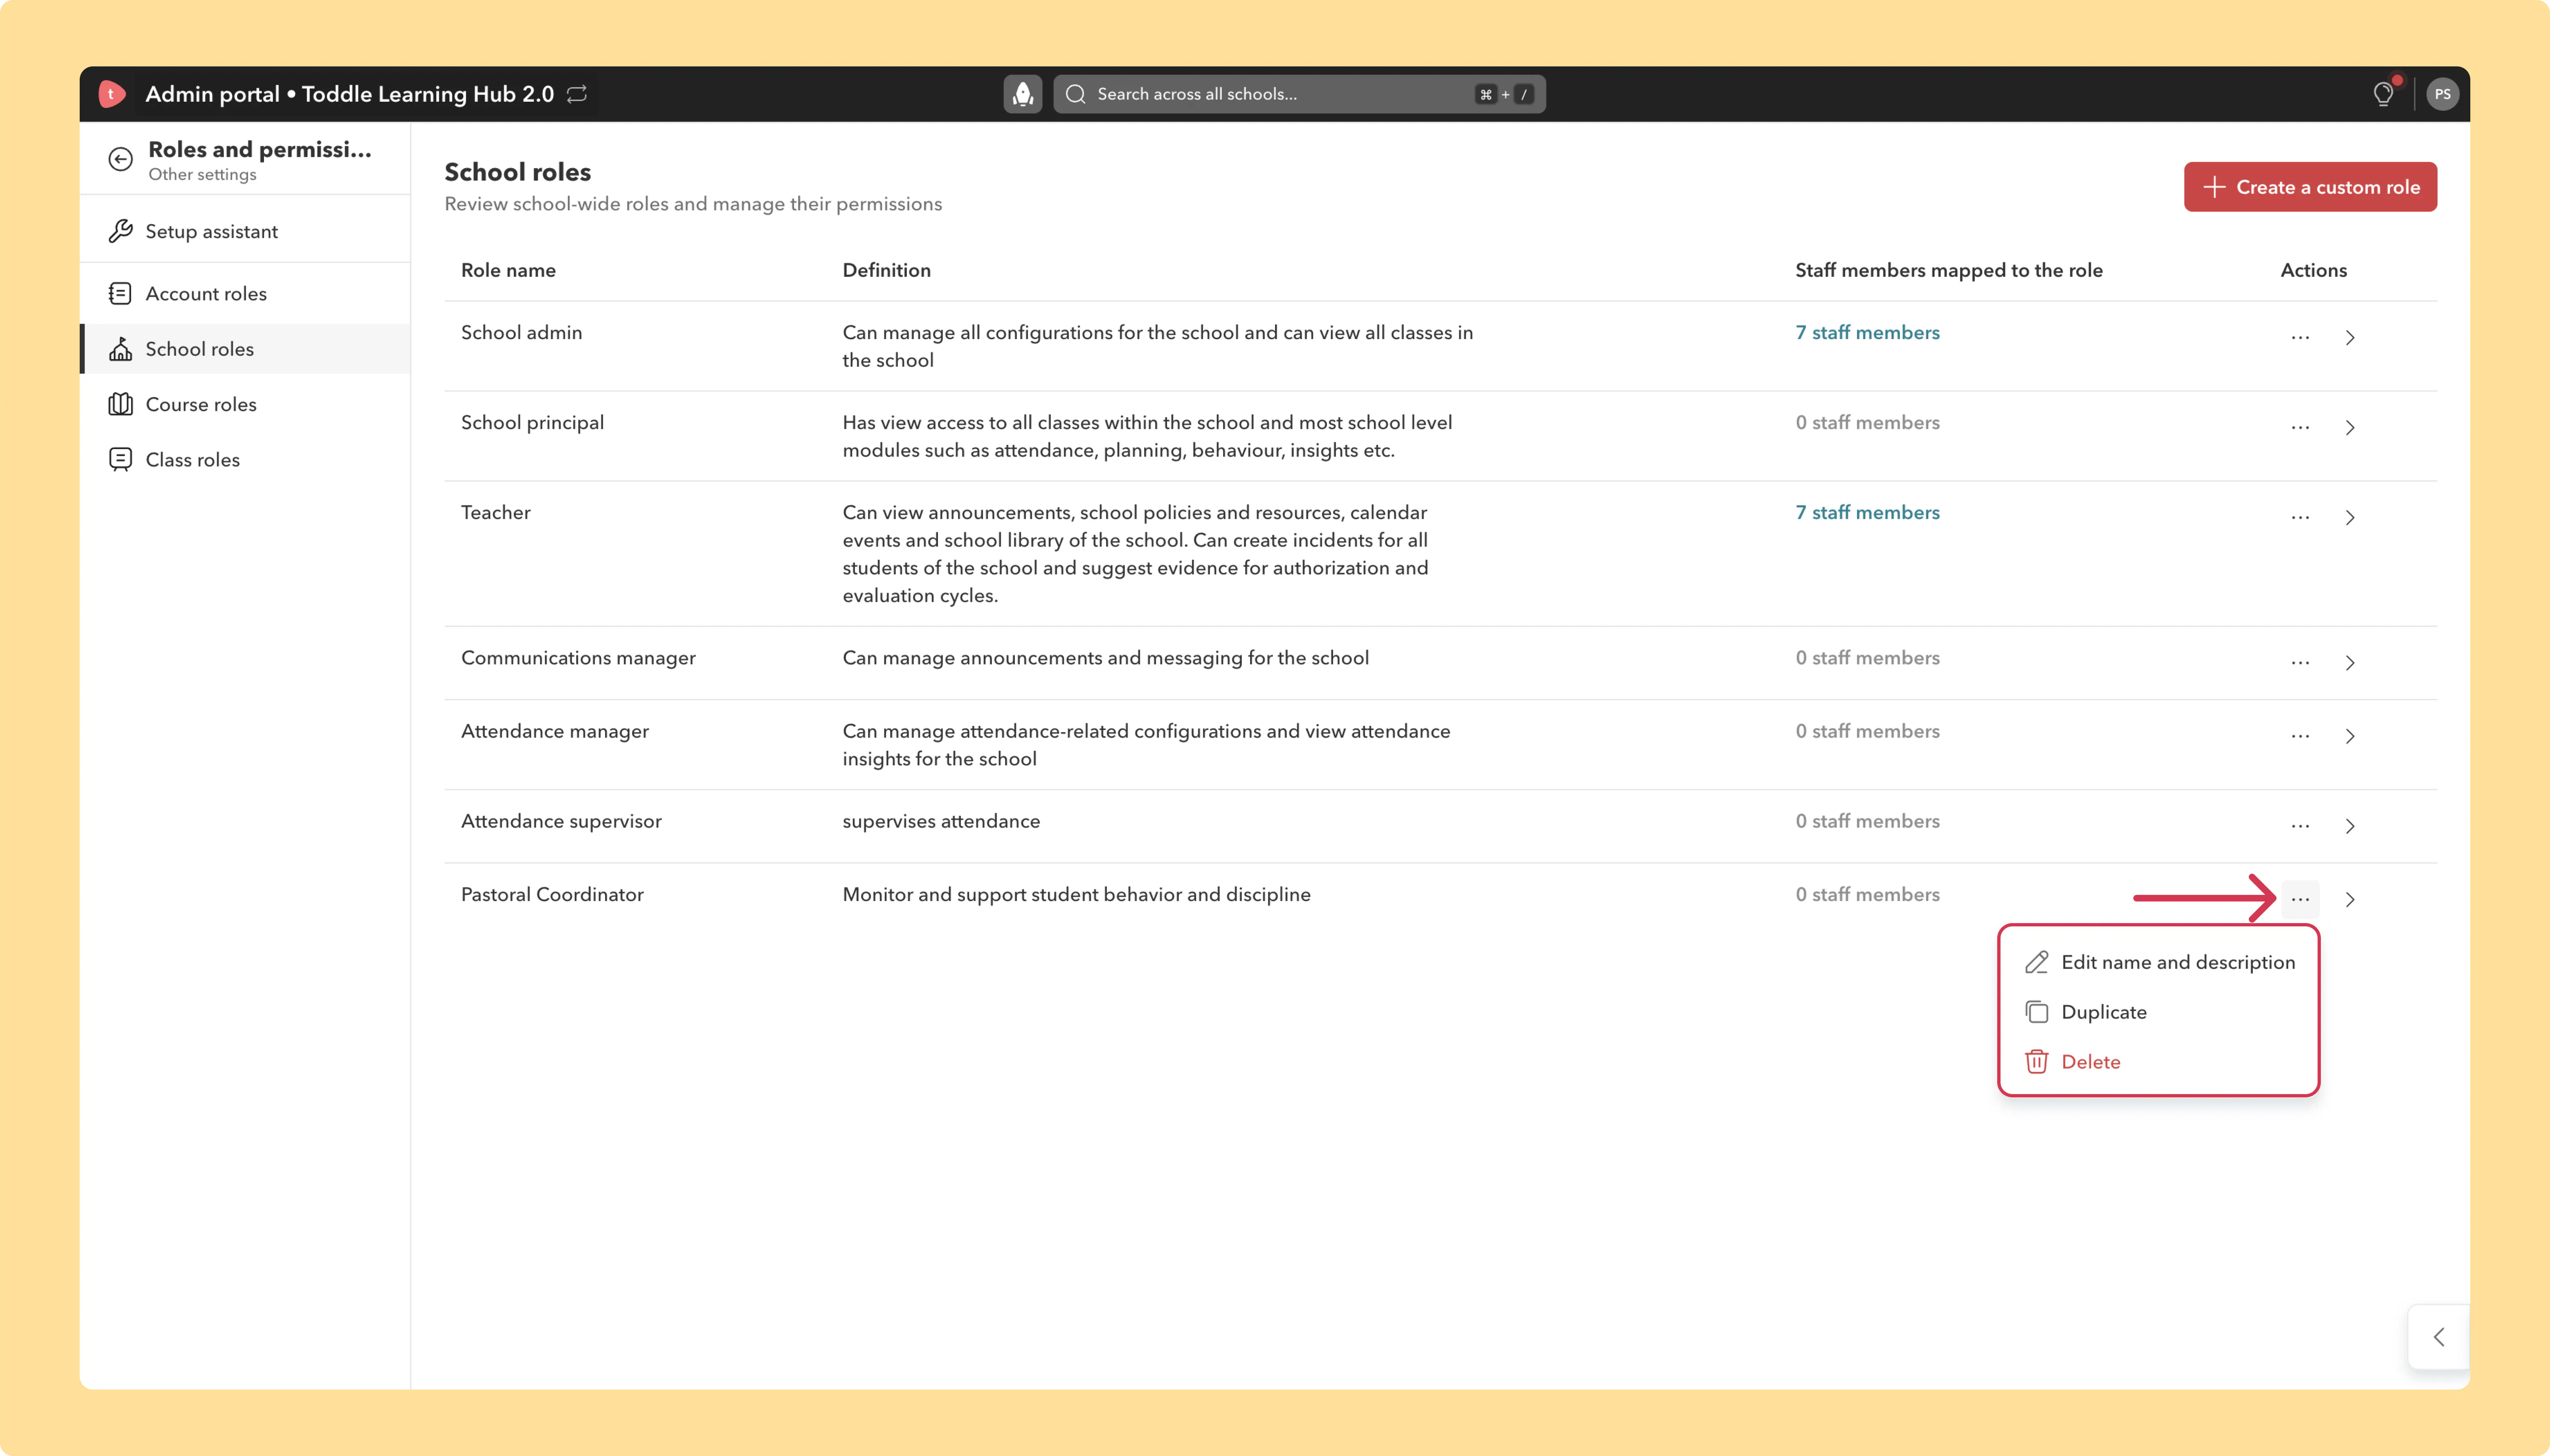Open actions menu for School principal
The width and height of the screenshot is (2550, 1456).
click(2300, 428)
